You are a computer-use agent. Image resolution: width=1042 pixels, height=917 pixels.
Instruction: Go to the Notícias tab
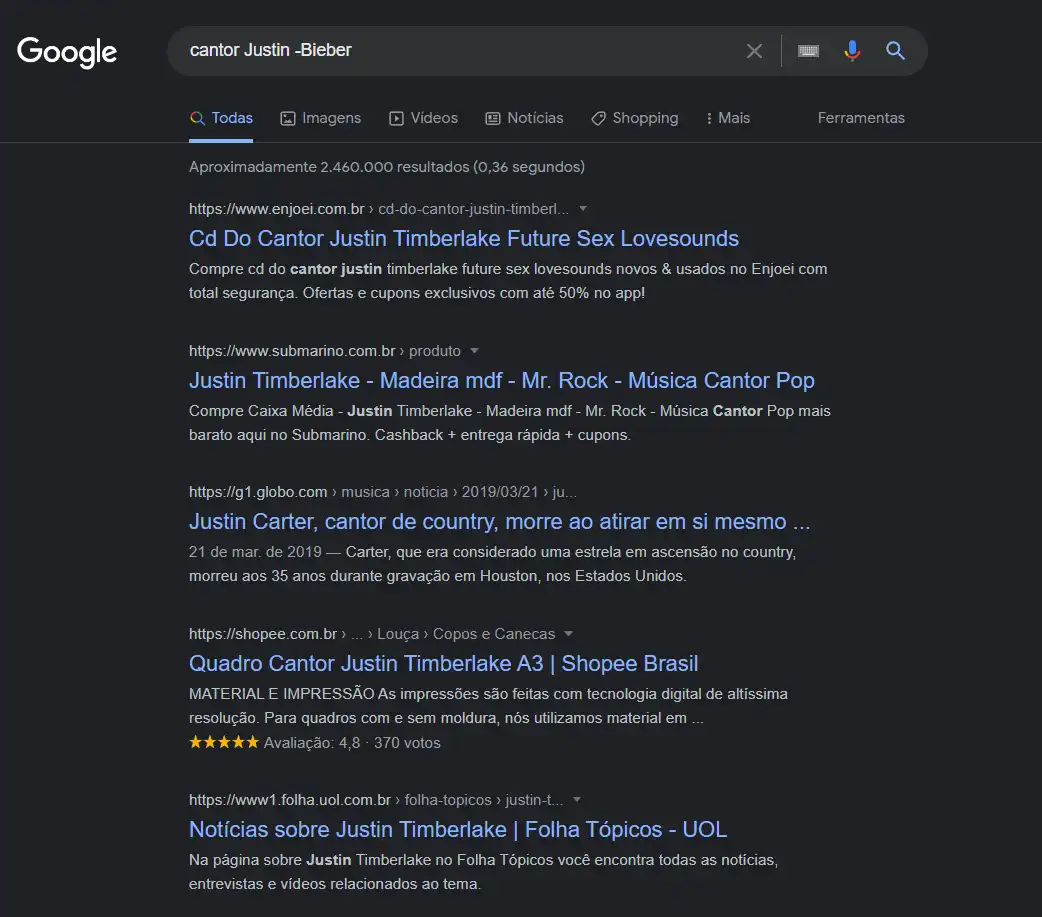[x=524, y=118]
